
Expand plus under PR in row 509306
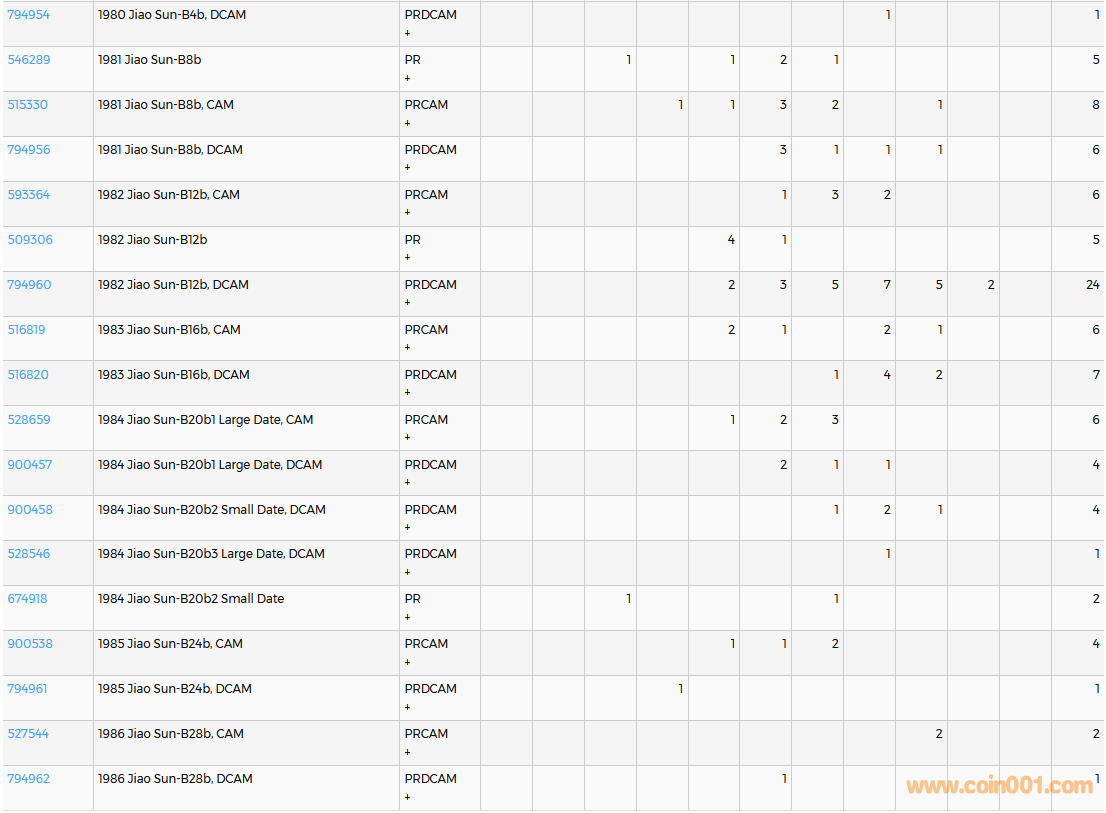point(407,258)
